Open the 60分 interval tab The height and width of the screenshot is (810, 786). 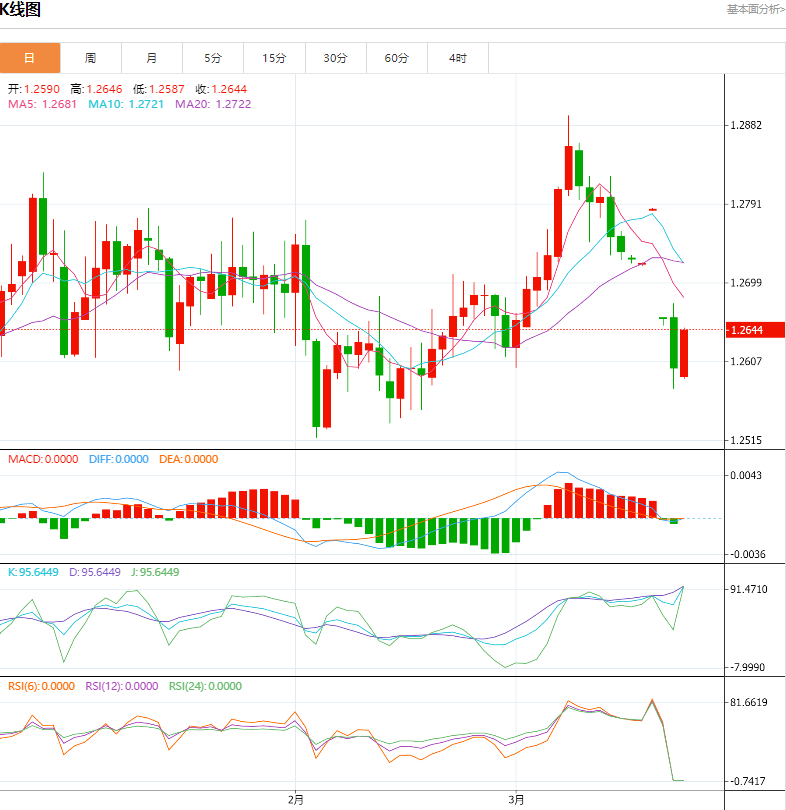coord(396,58)
